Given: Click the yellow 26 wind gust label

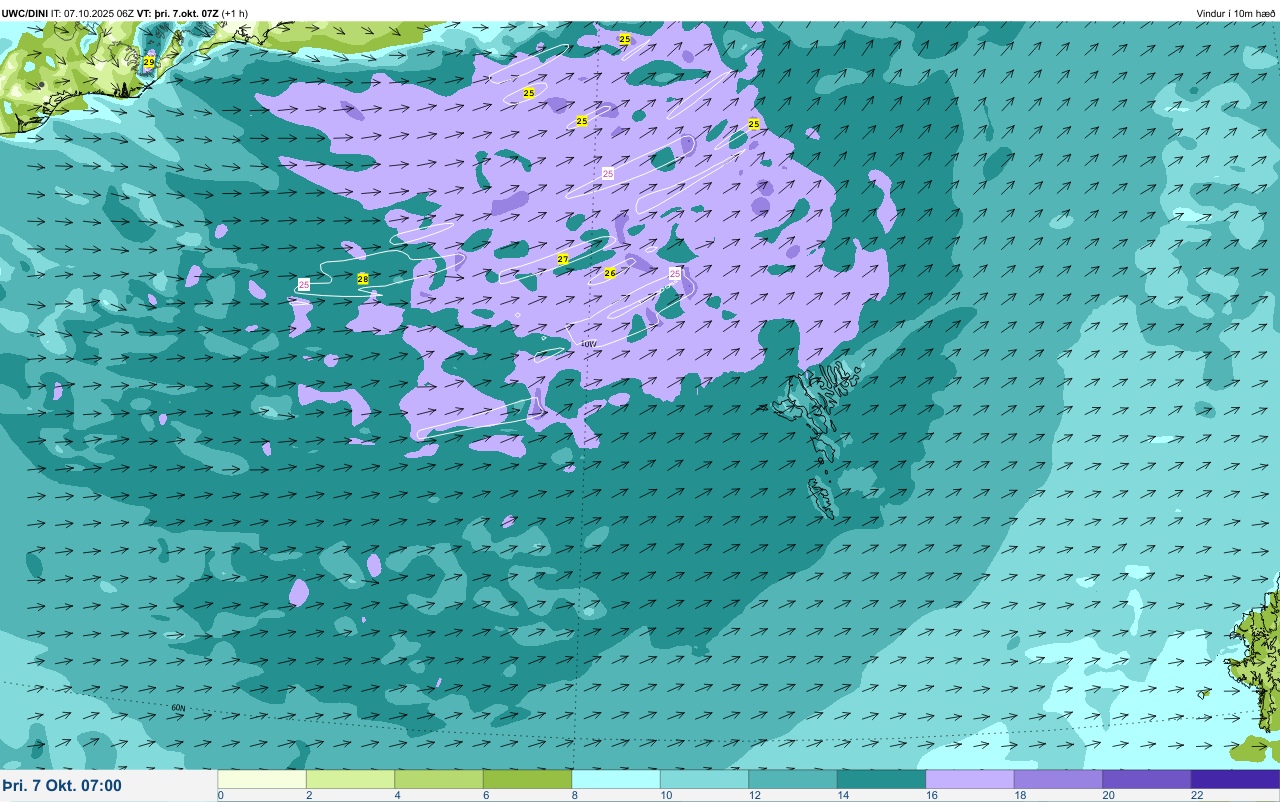Looking at the screenshot, I should (610, 272).
